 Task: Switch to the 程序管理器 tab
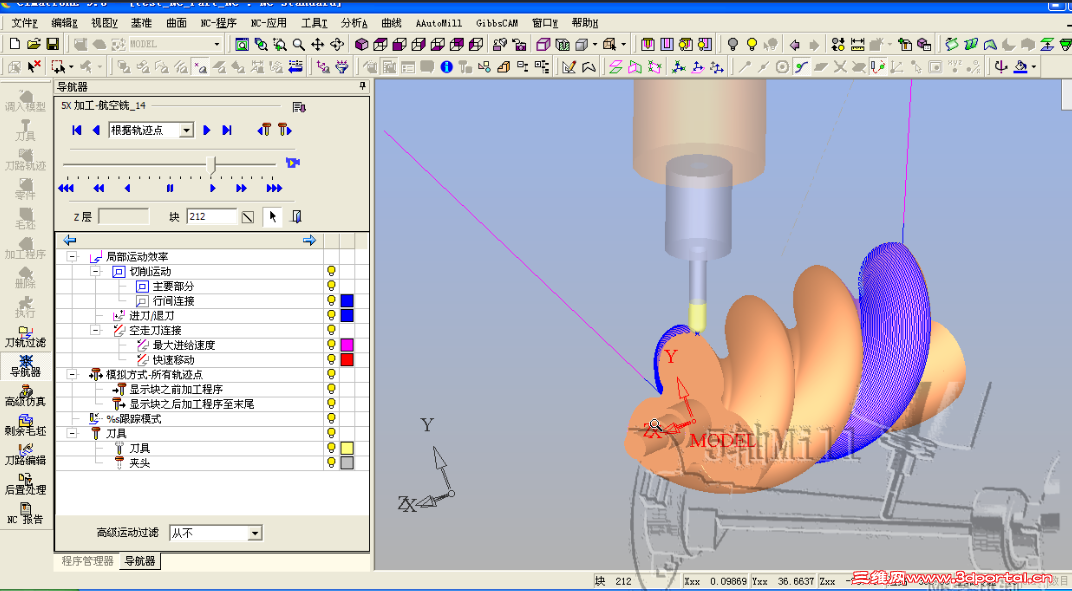pos(88,562)
